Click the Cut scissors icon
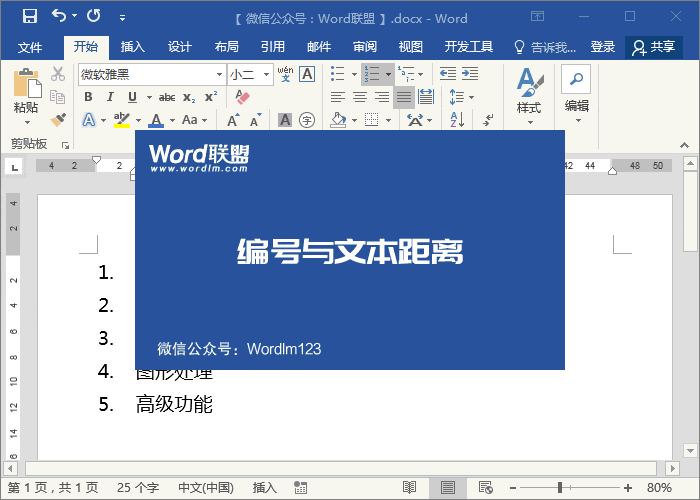Screen dimensions: 700x500 click(58, 74)
